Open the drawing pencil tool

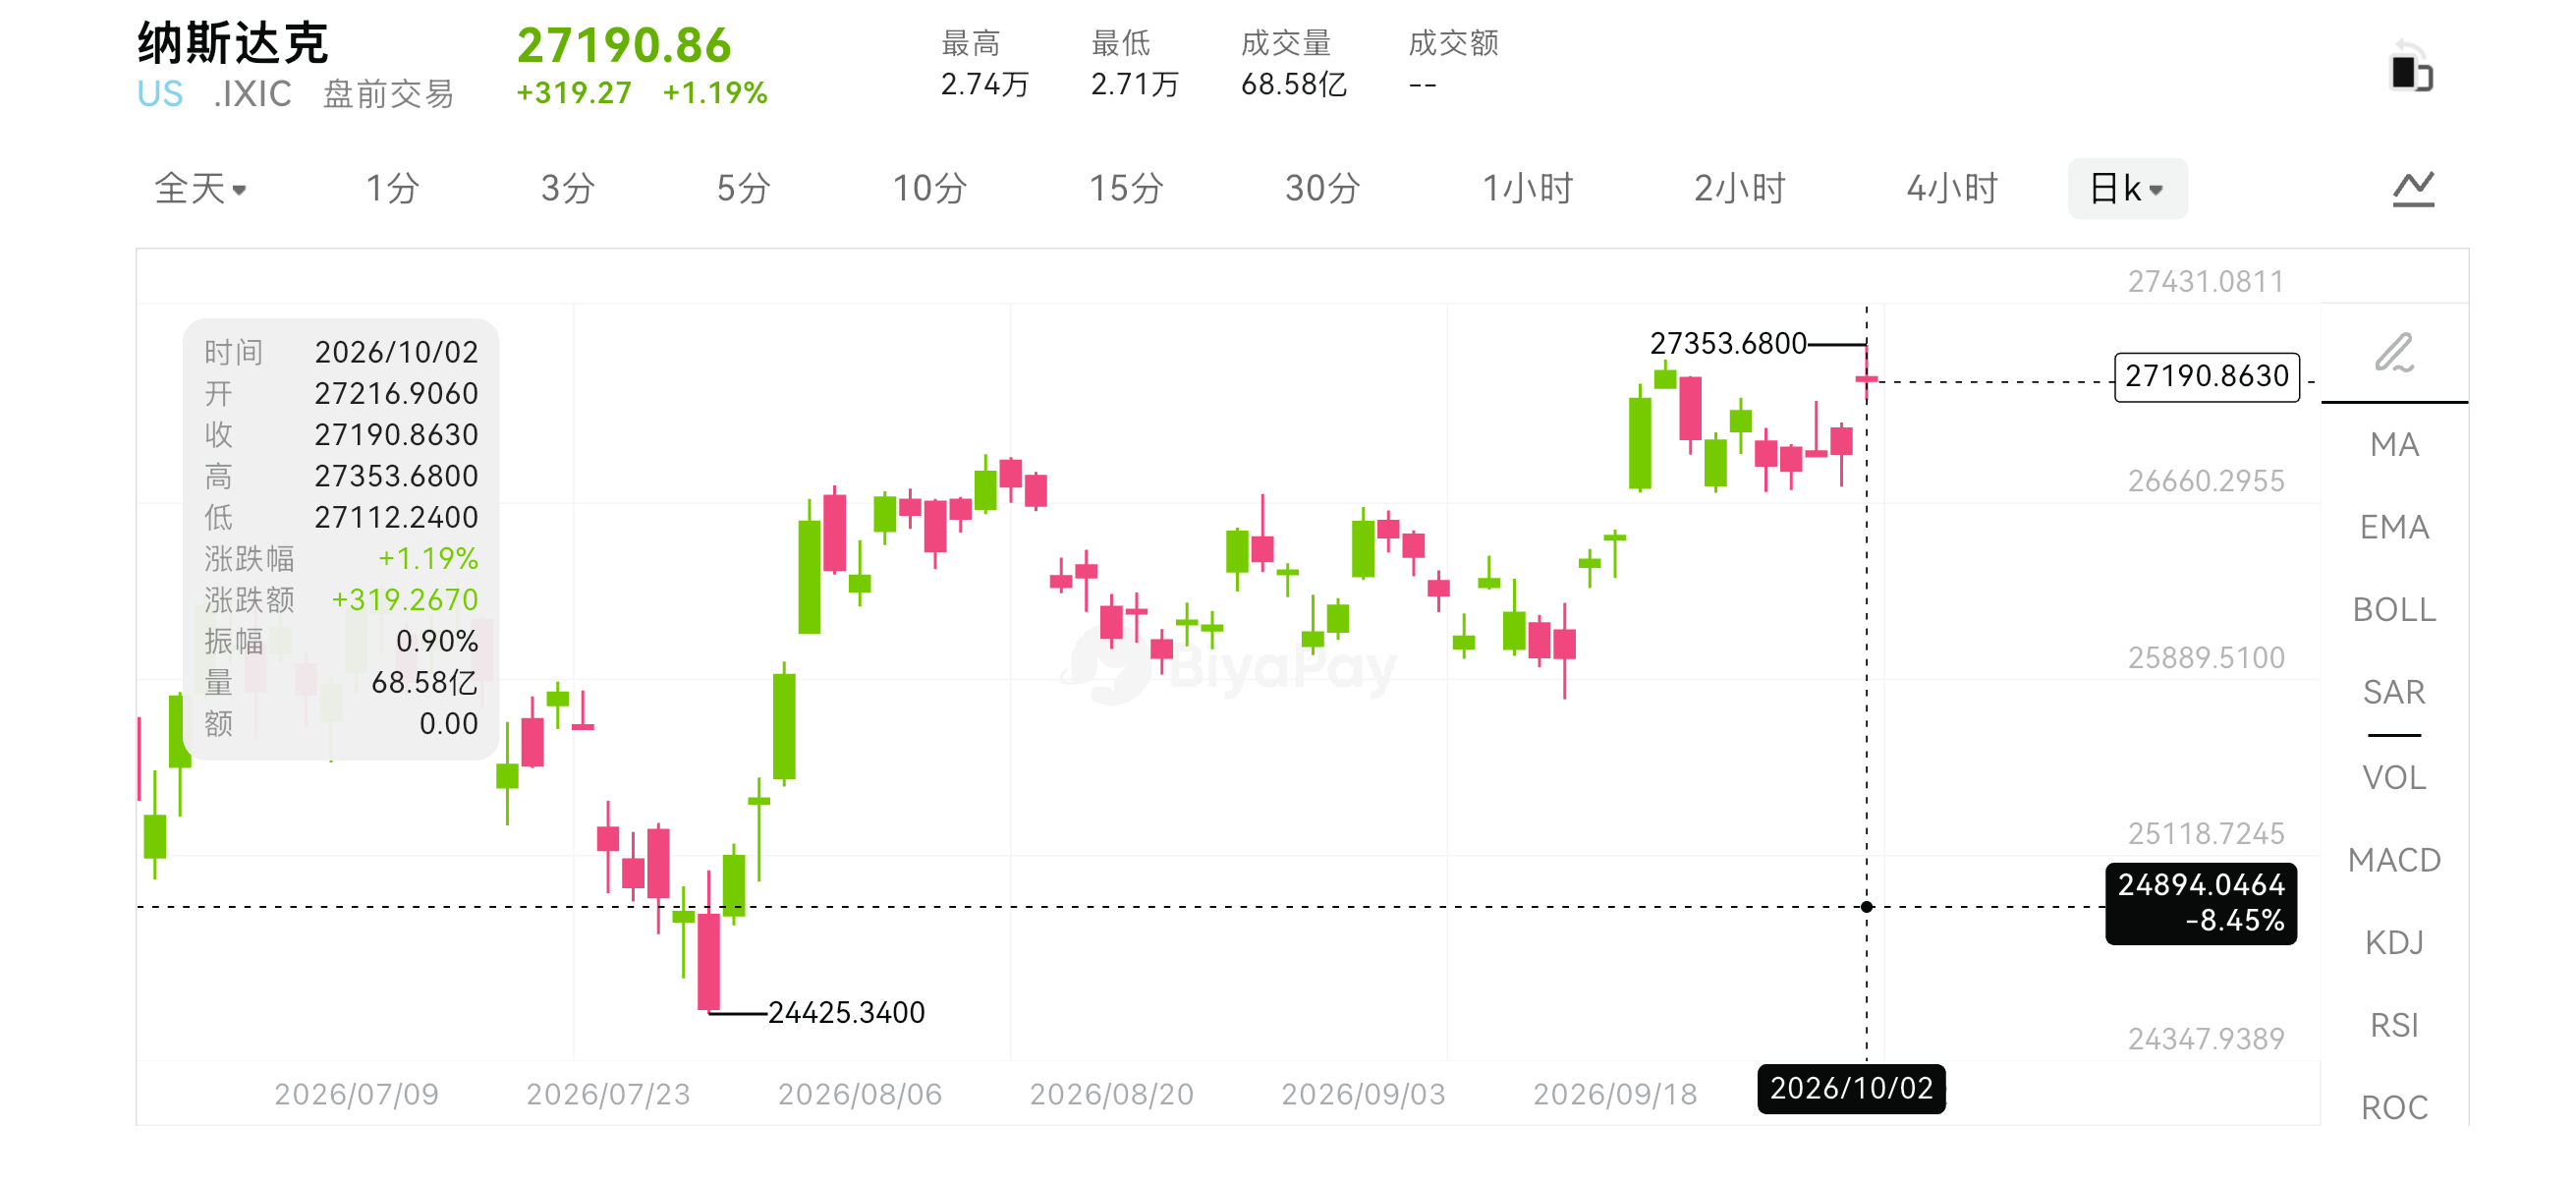(2395, 353)
